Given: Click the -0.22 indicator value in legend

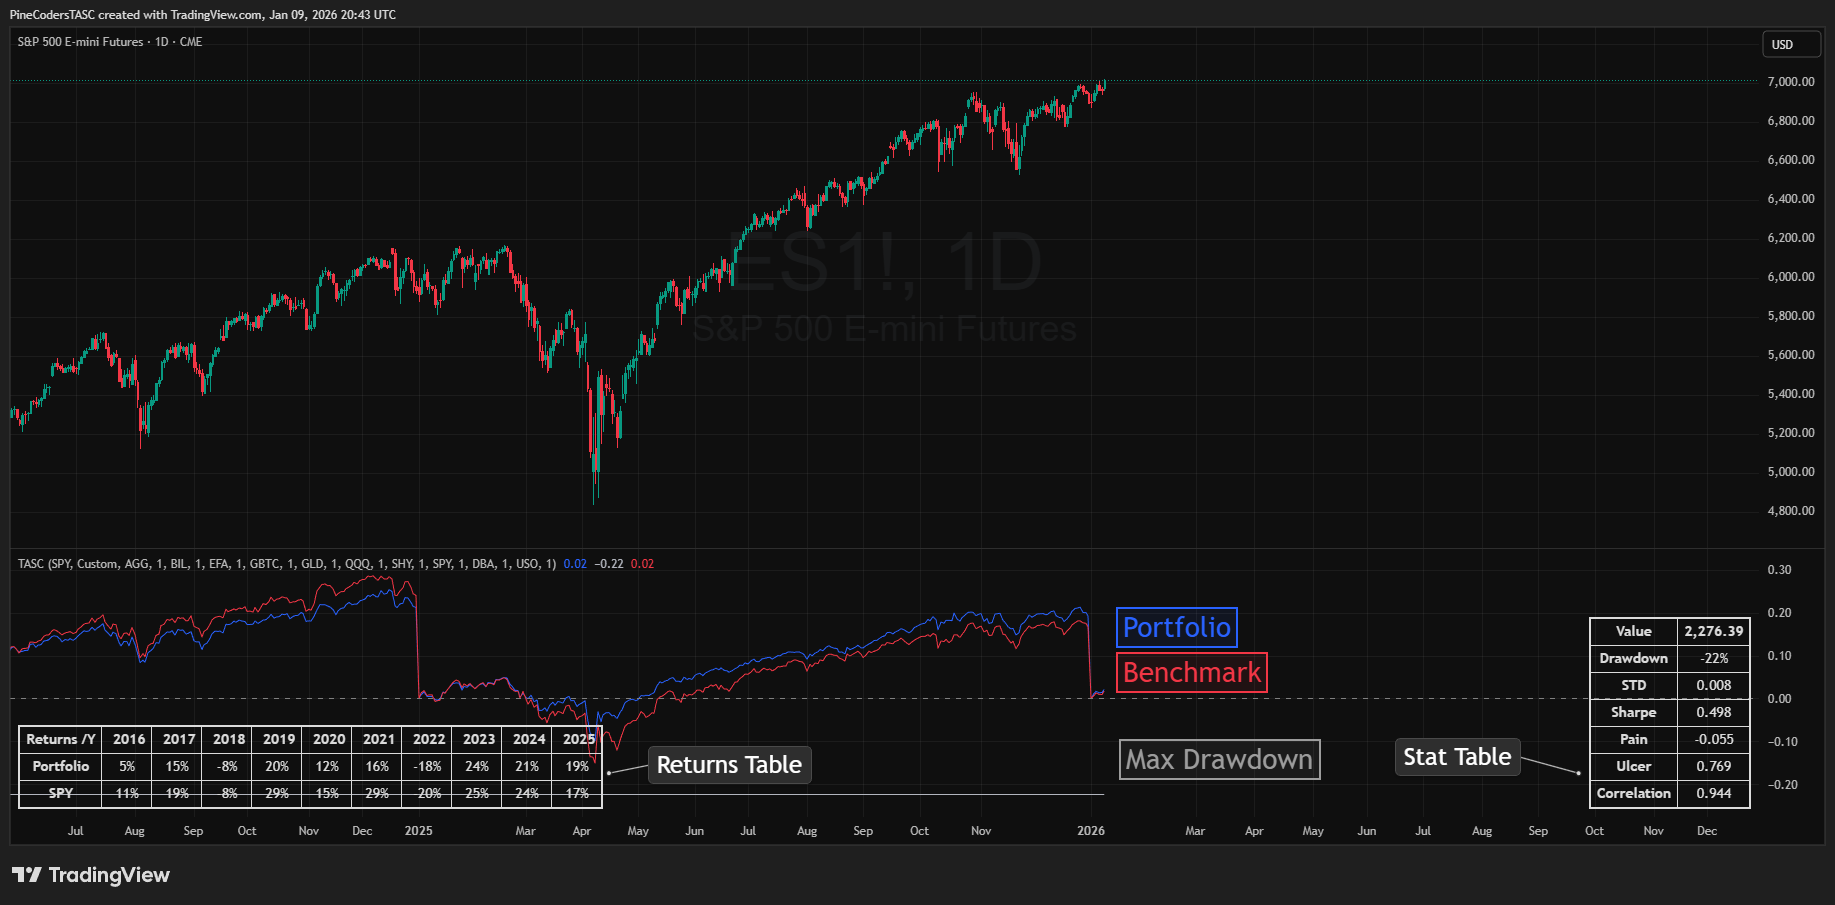Looking at the screenshot, I should pyautogui.click(x=609, y=564).
